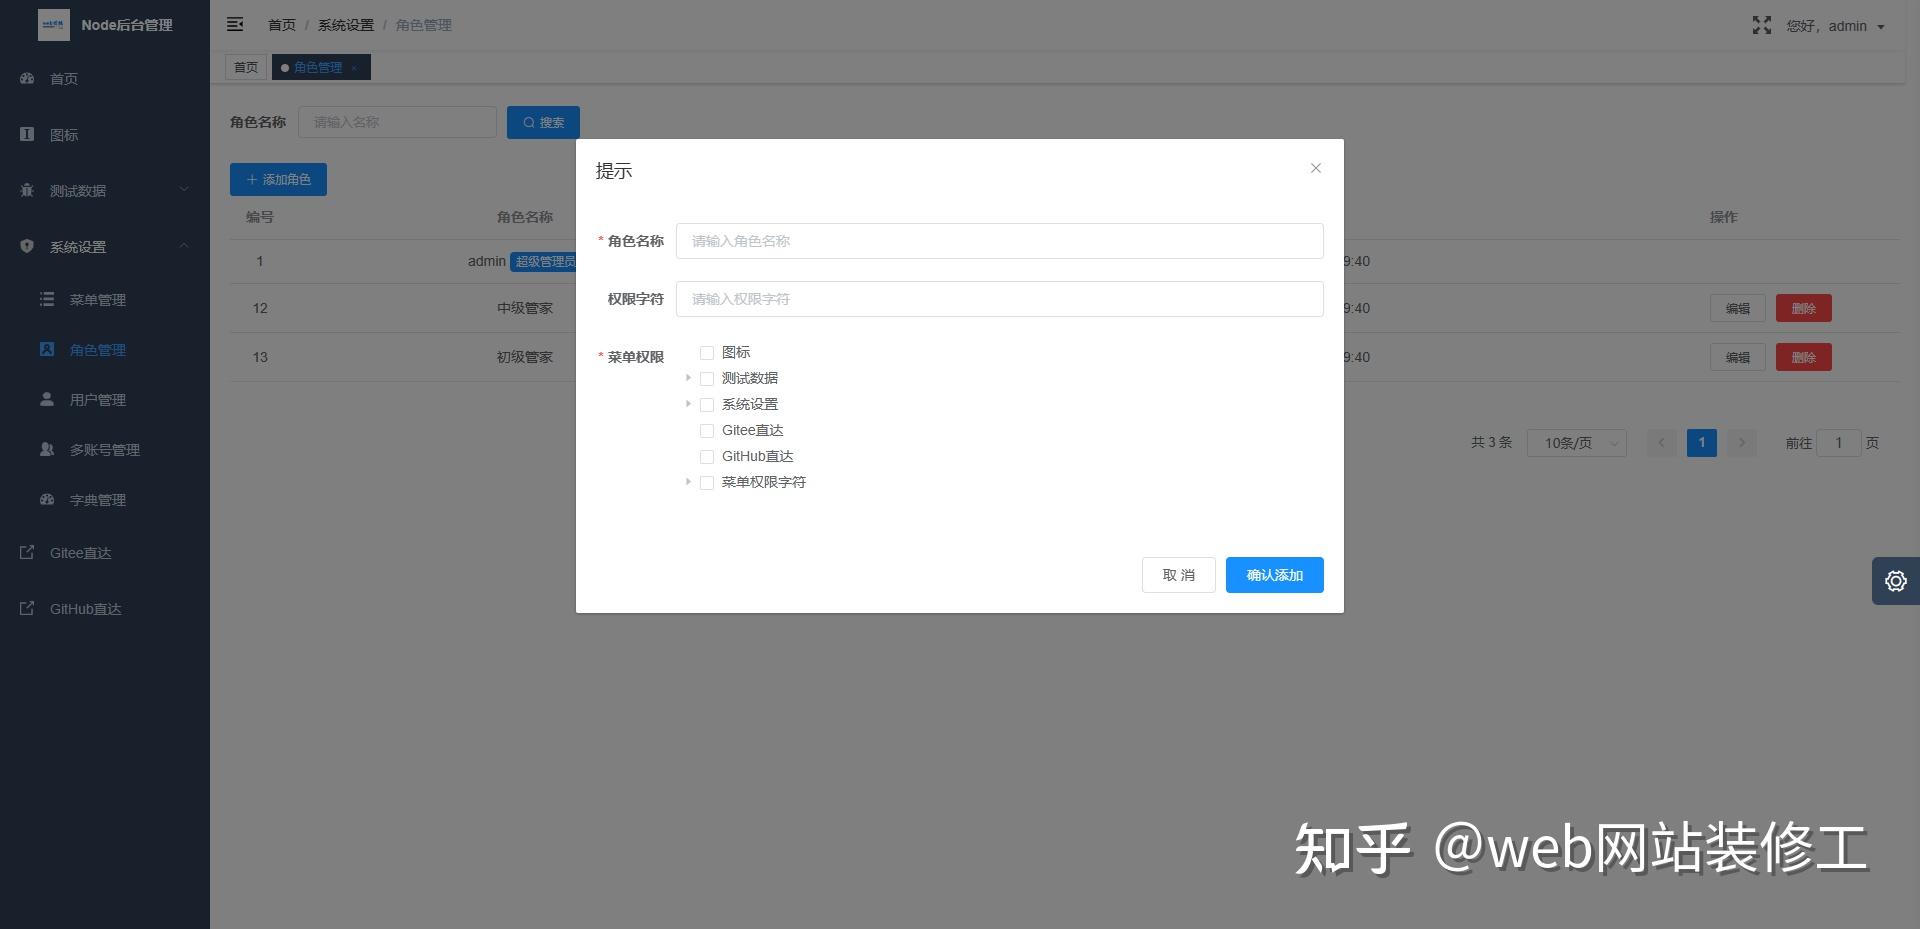Enable the 系统设置 permission checkbox
The height and width of the screenshot is (929, 1920).
tap(707, 404)
